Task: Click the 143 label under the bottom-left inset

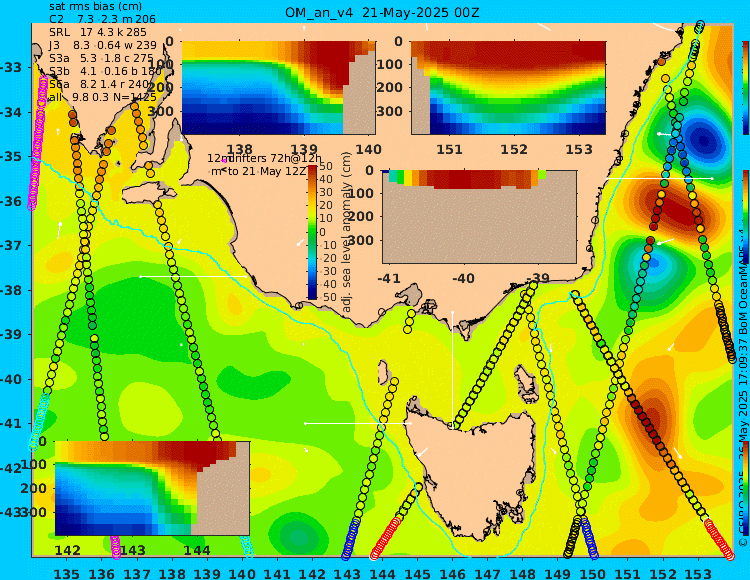Action: (132, 550)
